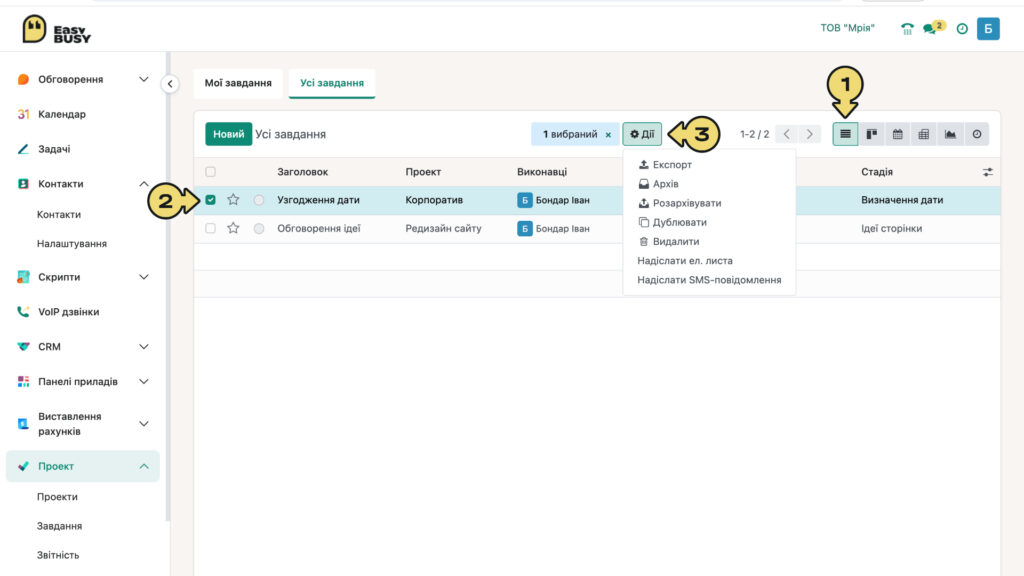Switch to kanban view icon
This screenshot has height=576, width=1024.
(871, 134)
